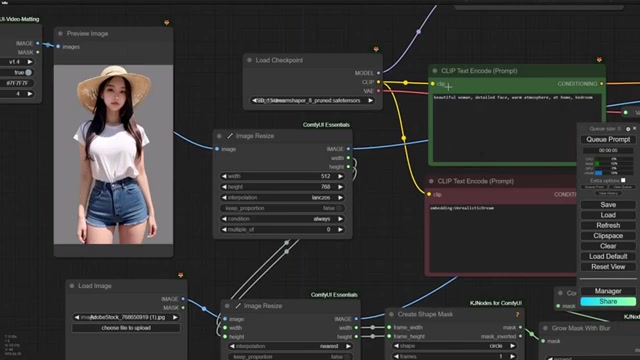The width and height of the screenshot is (640, 360).
Task: Click the Load button in the queue panel
Action: click(608, 215)
